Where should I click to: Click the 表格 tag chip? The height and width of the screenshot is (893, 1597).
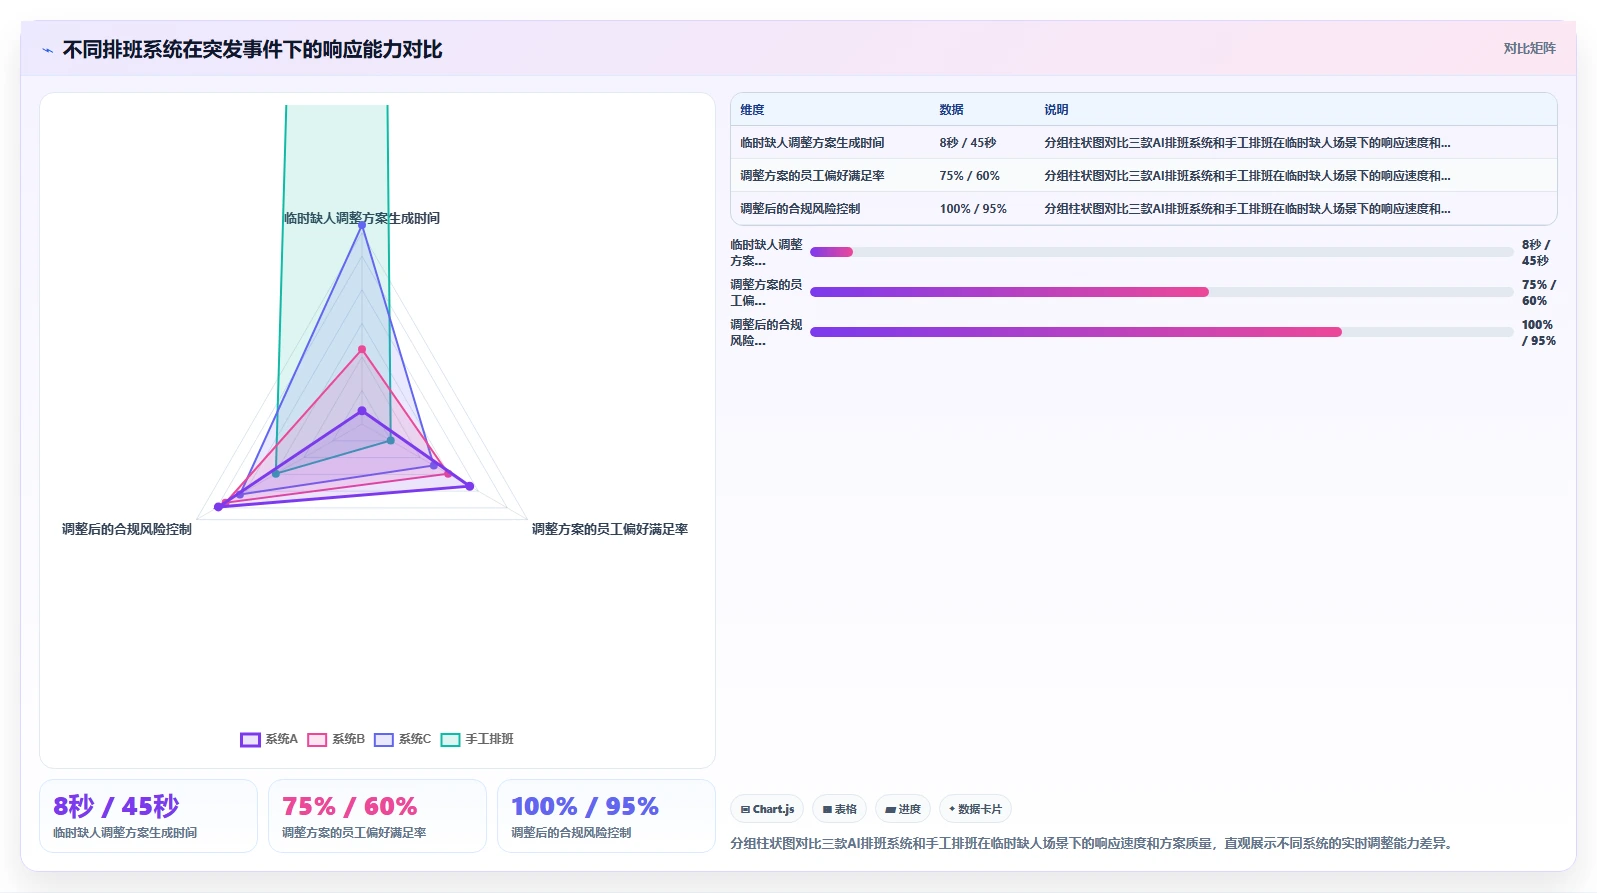click(840, 809)
